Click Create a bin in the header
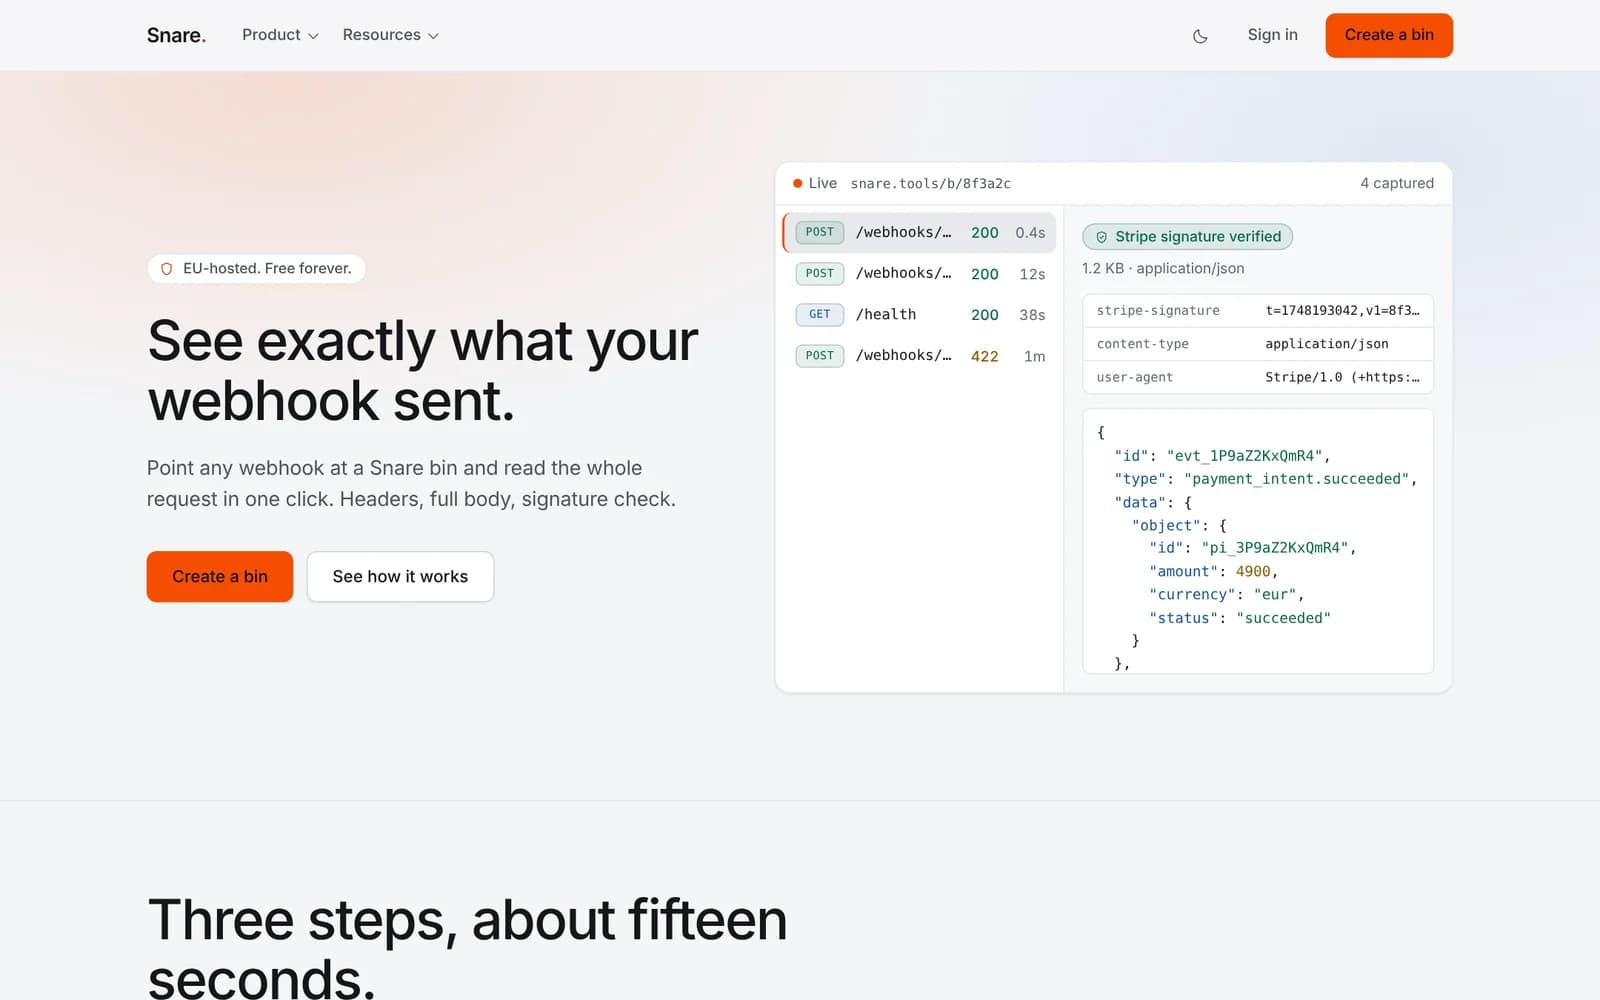The image size is (1600, 1000). coord(1389,35)
